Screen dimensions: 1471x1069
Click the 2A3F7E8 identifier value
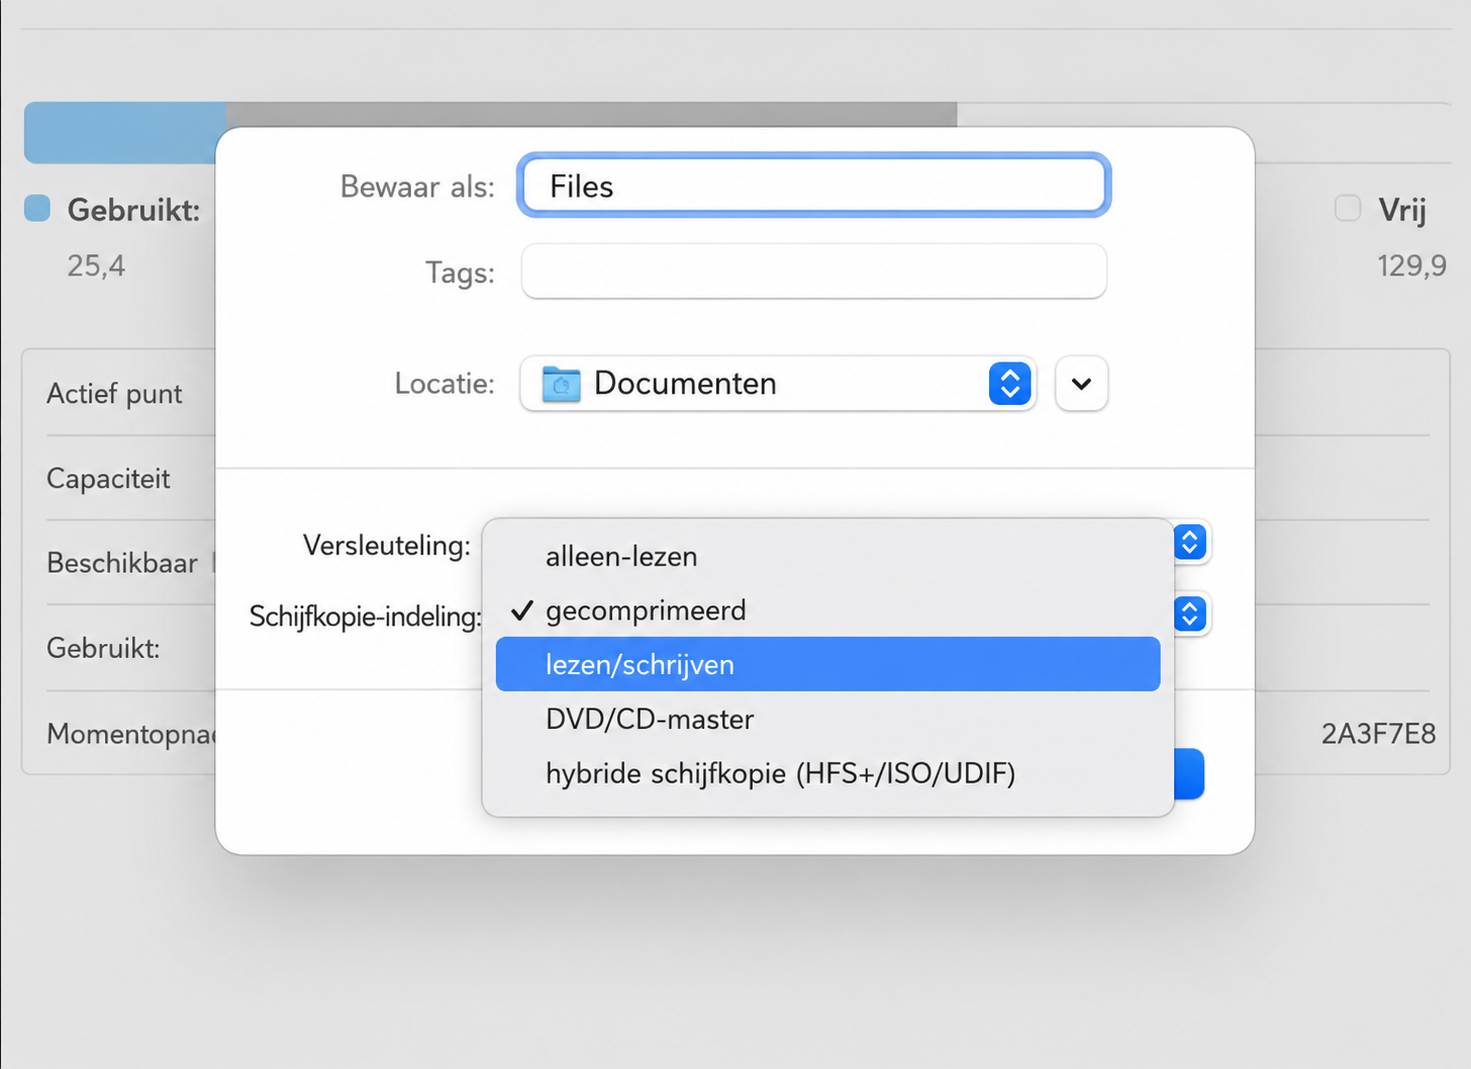(1378, 734)
